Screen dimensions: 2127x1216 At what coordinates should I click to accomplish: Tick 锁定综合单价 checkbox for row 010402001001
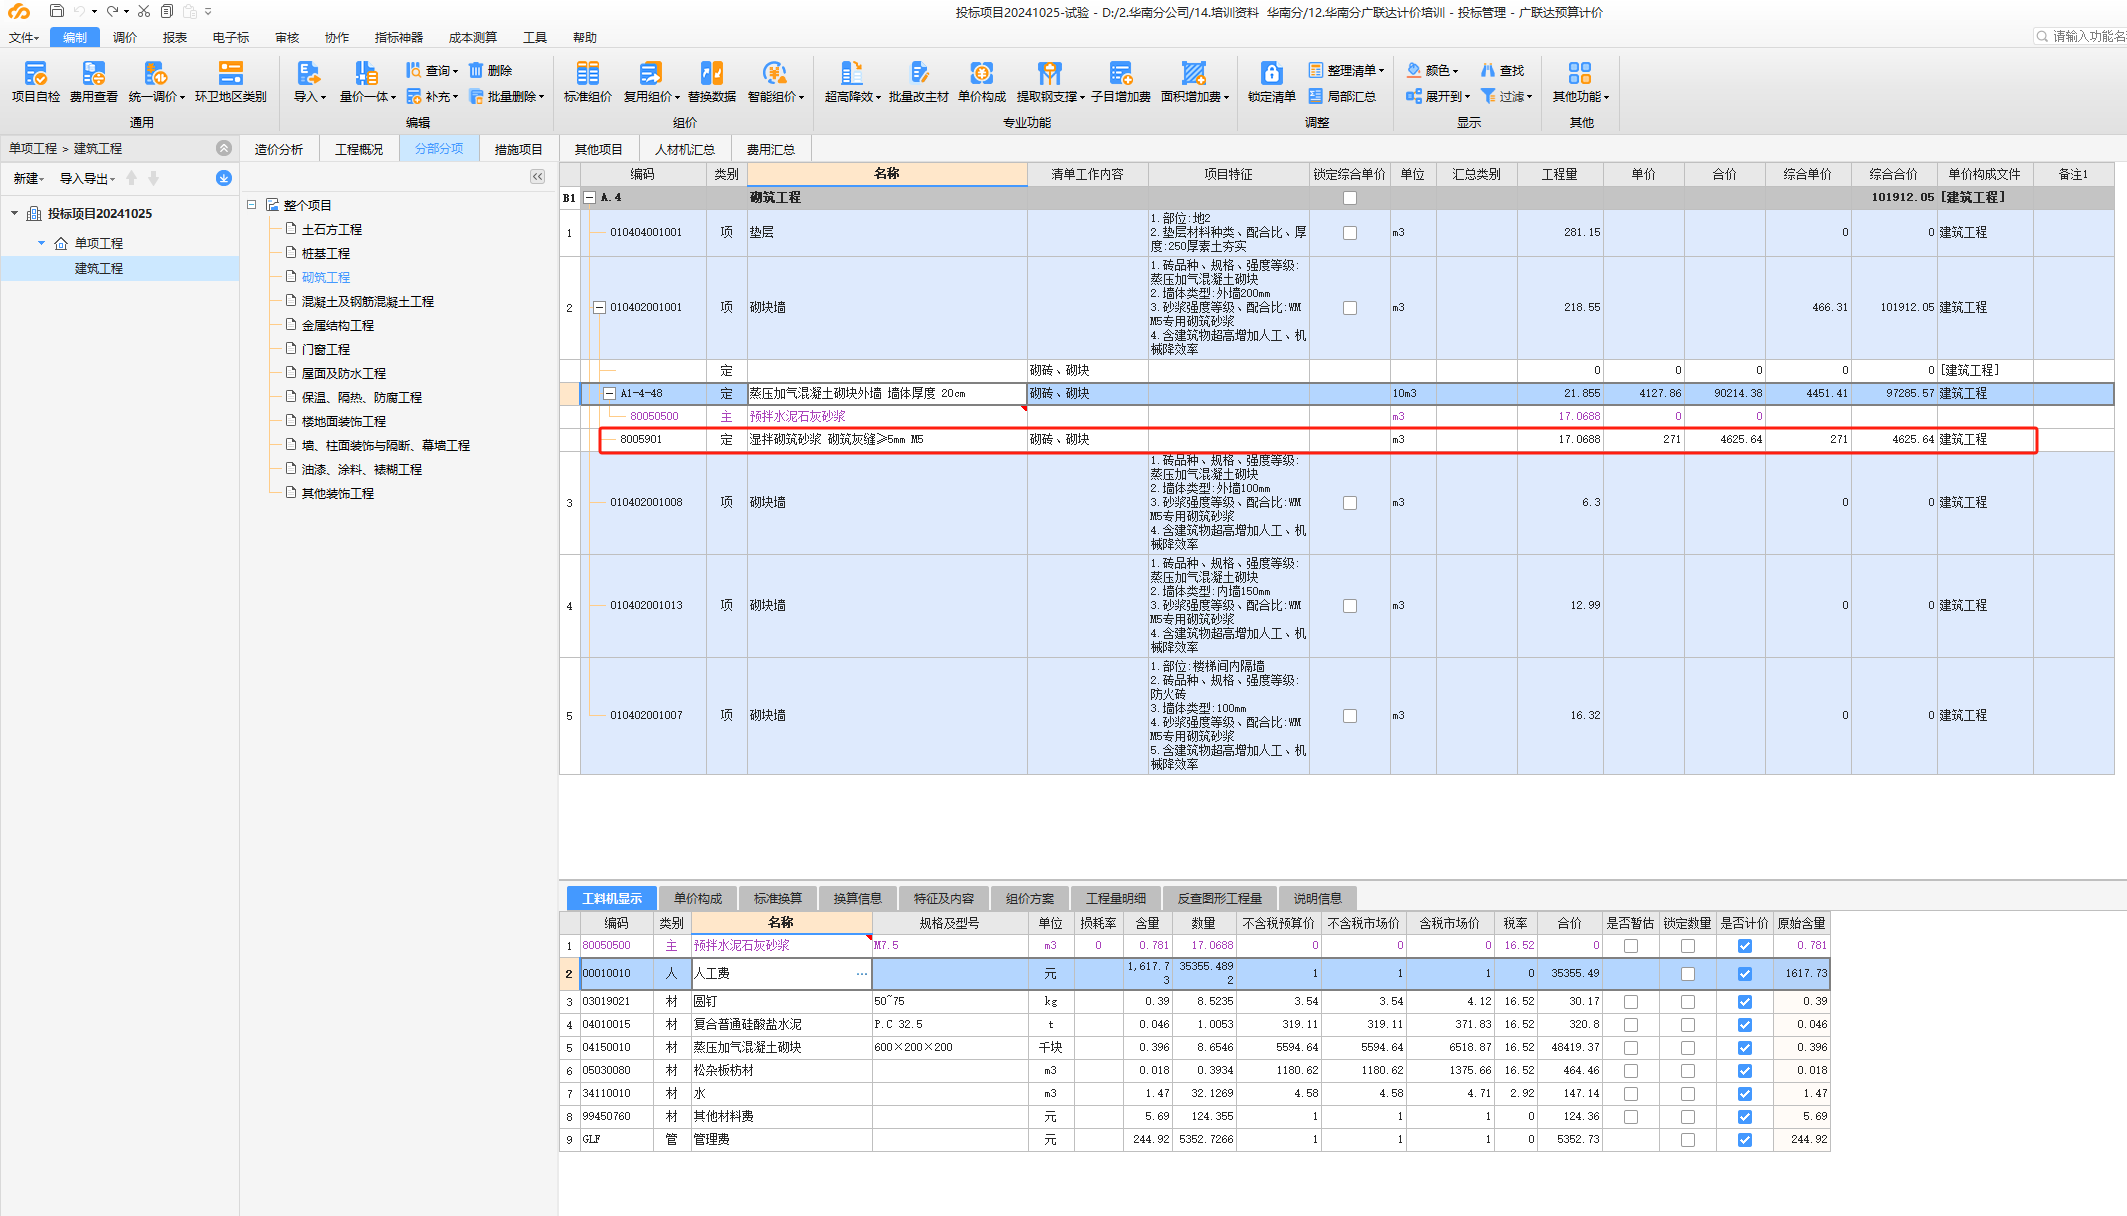(x=1350, y=308)
